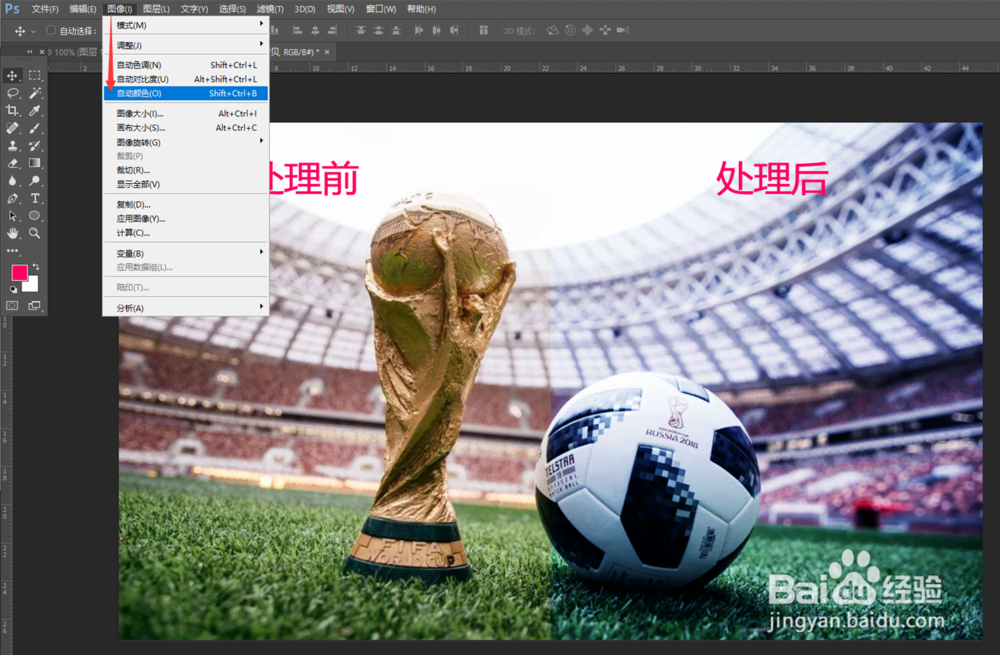Select the Path Selection tool
Screen dimensions: 1000x655
click(x=12, y=216)
